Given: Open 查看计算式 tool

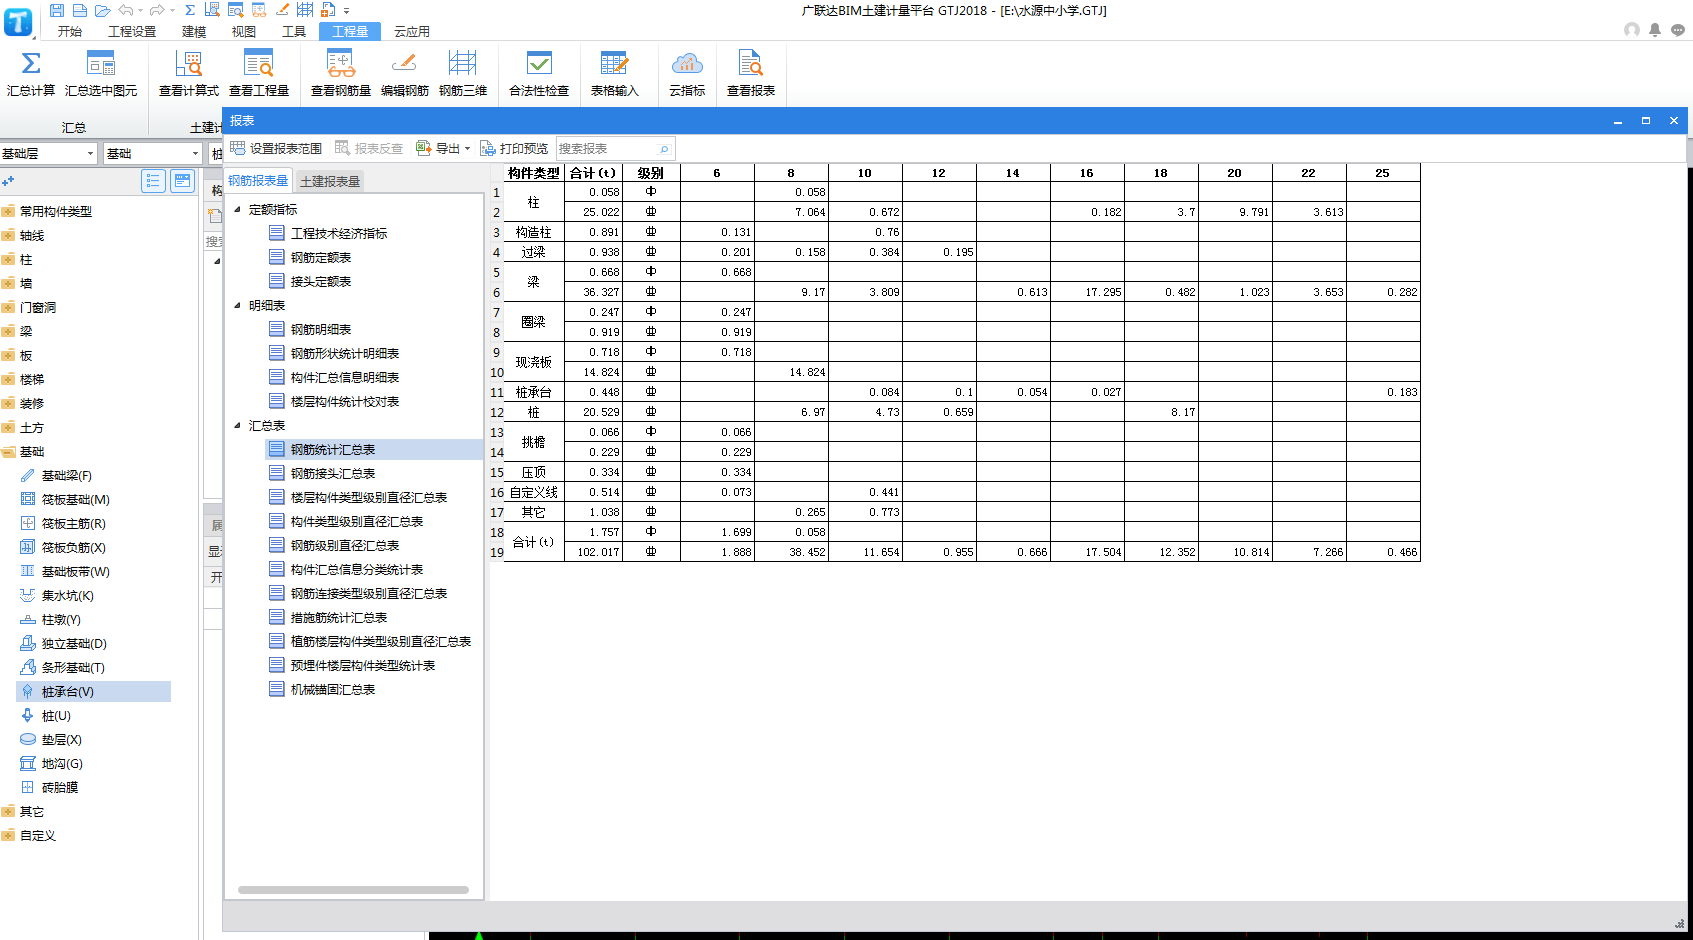Looking at the screenshot, I should point(189,74).
